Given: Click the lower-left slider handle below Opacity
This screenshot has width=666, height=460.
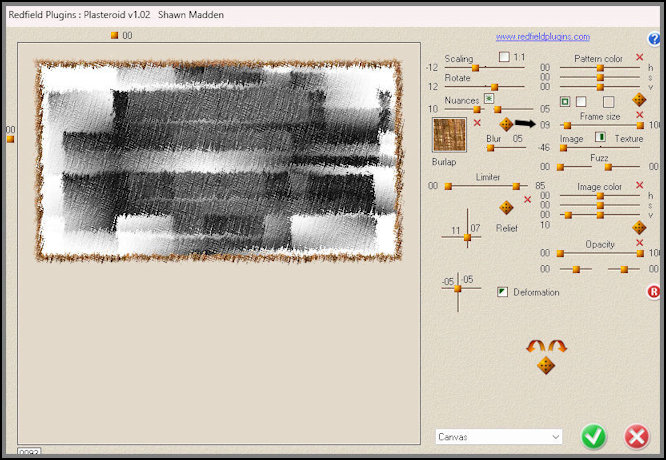Looking at the screenshot, I should pos(576,269).
